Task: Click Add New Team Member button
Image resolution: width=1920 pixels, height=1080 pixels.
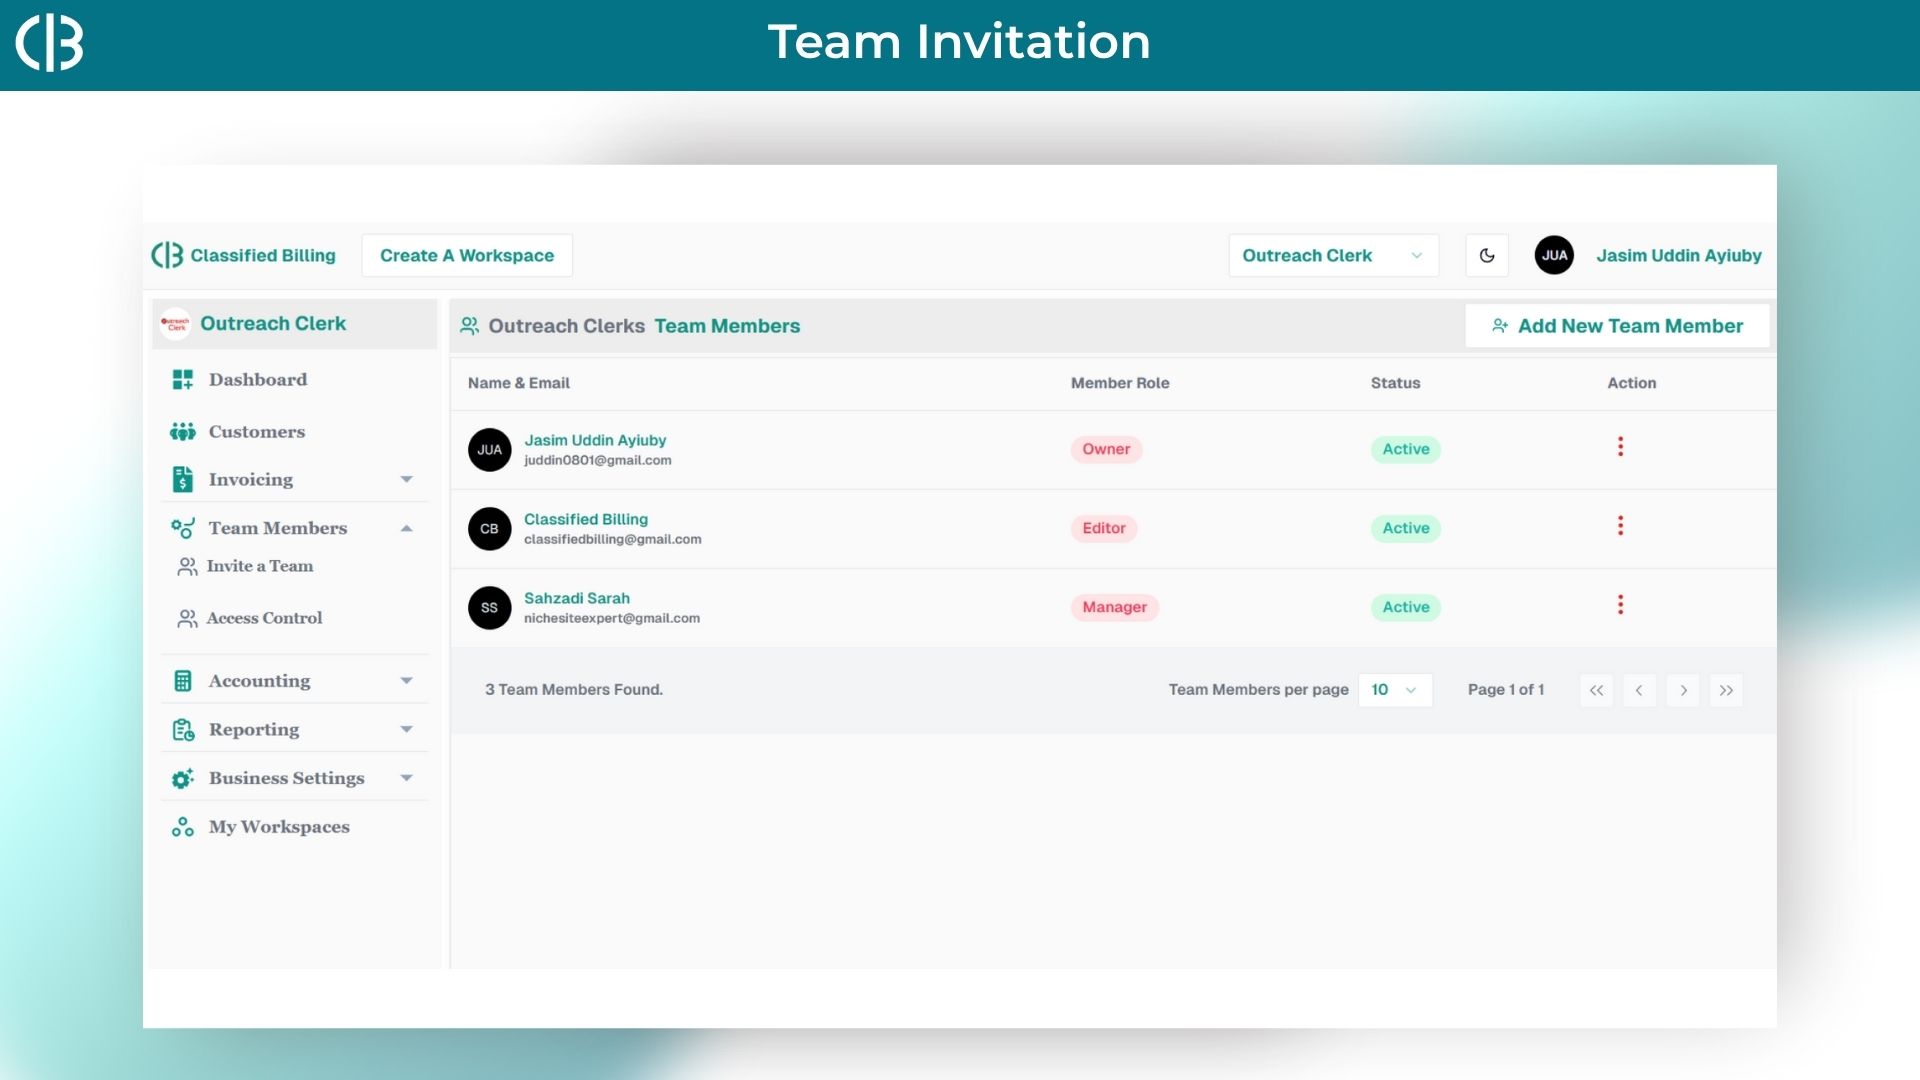Action: 1617,326
